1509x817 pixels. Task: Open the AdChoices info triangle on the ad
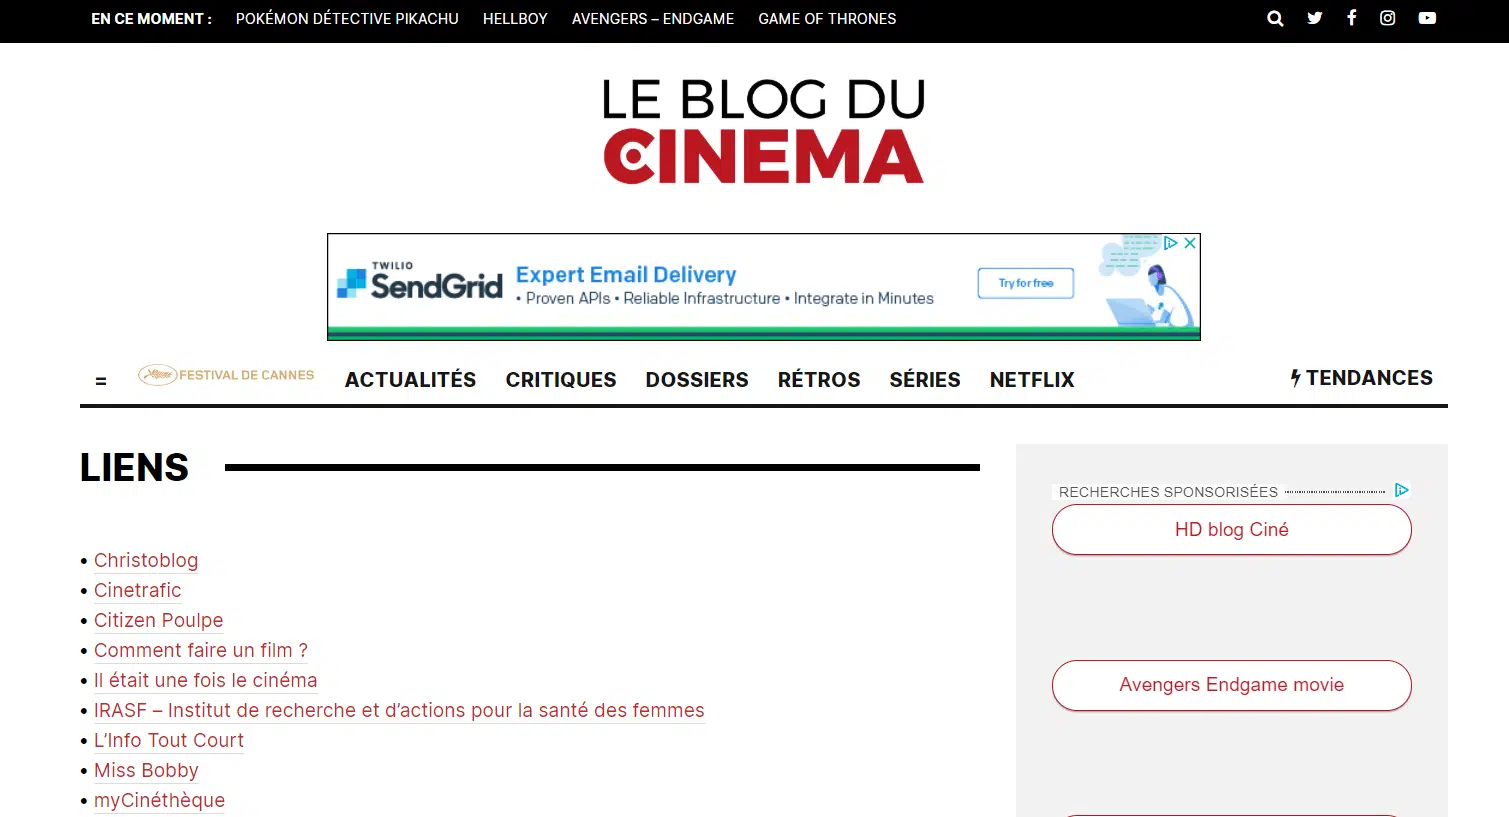[x=1171, y=243]
